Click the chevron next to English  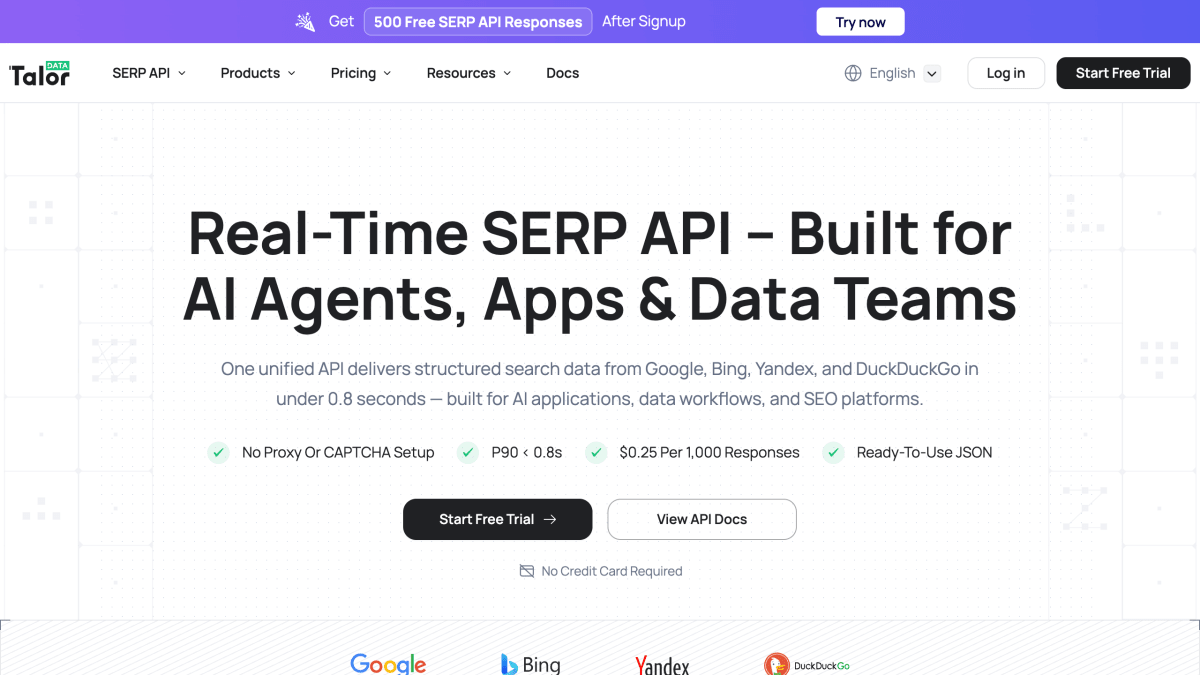(x=932, y=73)
